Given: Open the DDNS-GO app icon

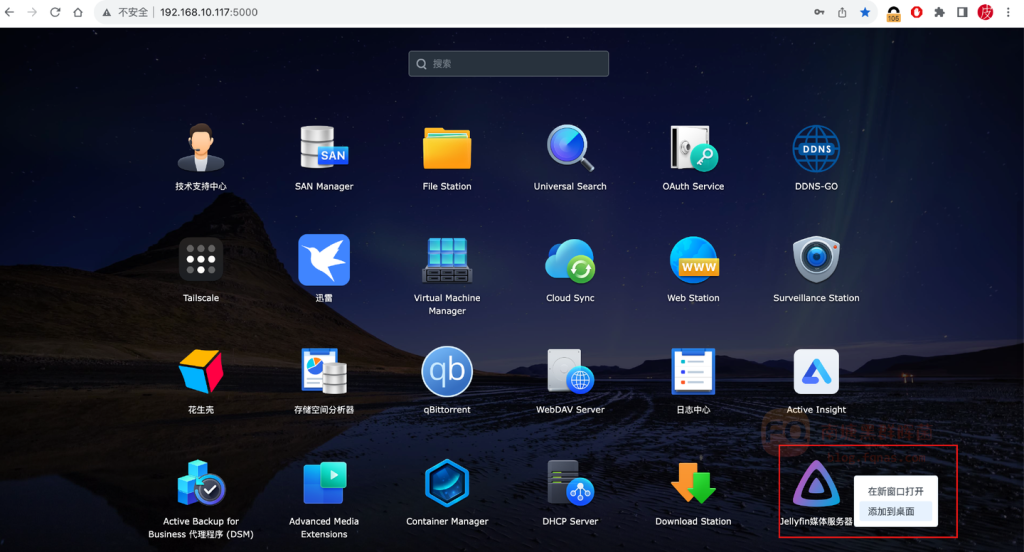Looking at the screenshot, I should pyautogui.click(x=816, y=149).
